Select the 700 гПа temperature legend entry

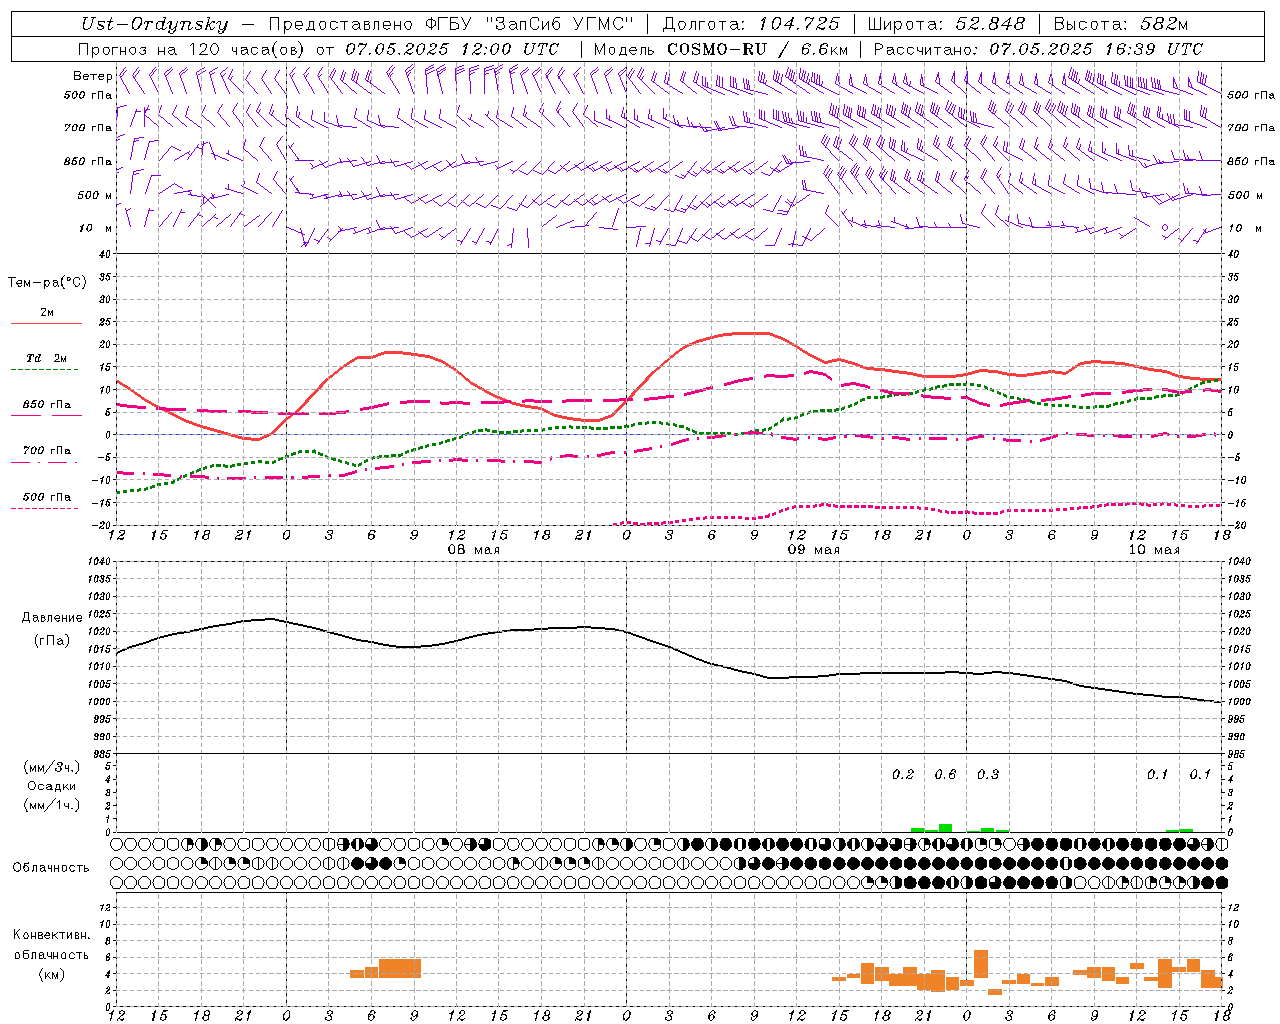coord(47,451)
